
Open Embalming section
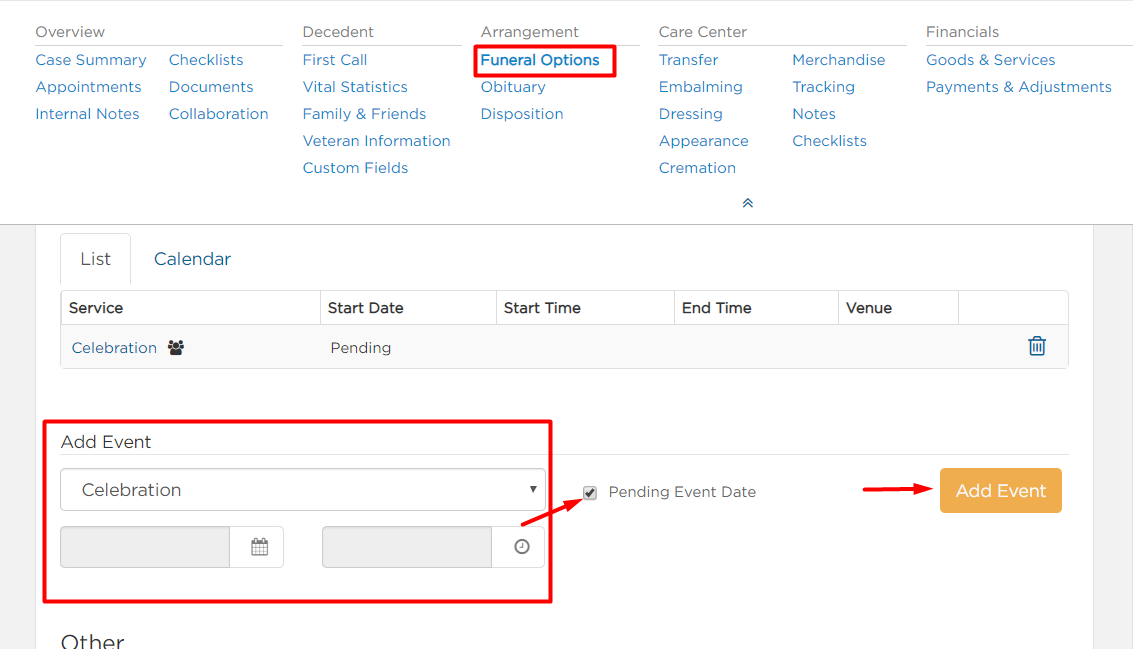click(x=700, y=87)
